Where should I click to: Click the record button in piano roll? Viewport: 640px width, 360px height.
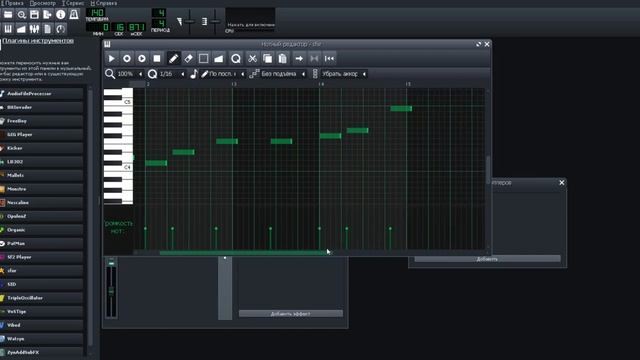127,58
